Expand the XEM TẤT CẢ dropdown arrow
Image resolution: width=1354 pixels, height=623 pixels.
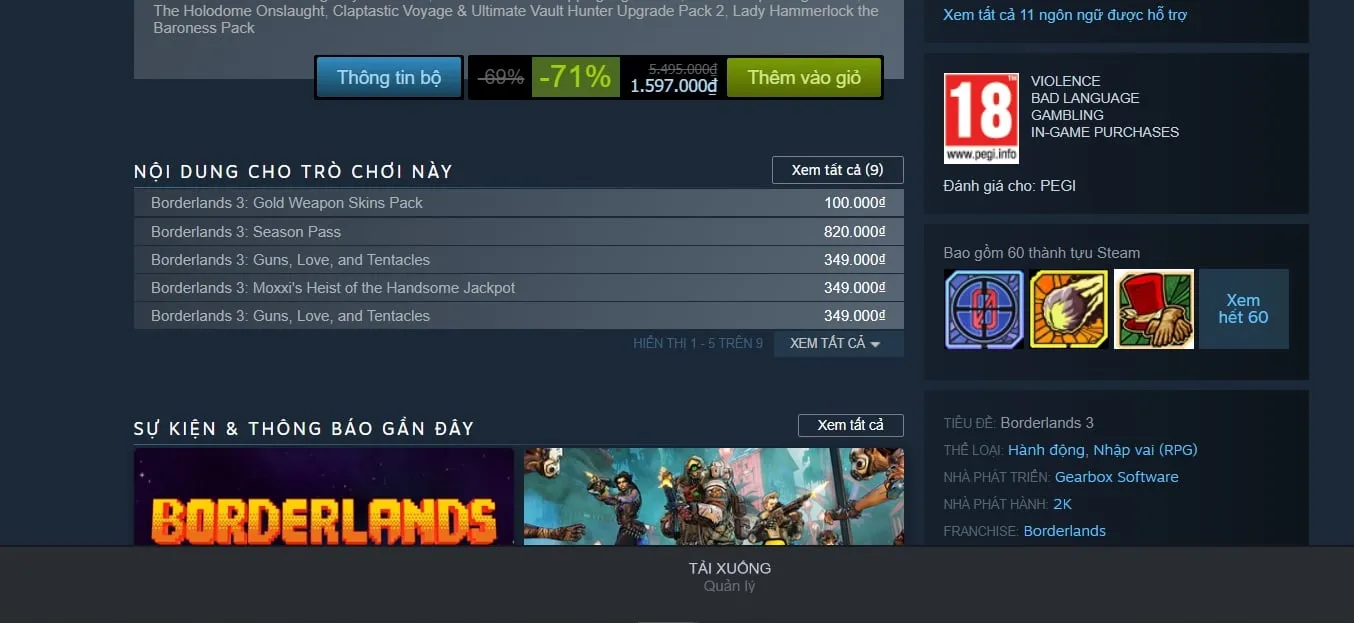838,343
